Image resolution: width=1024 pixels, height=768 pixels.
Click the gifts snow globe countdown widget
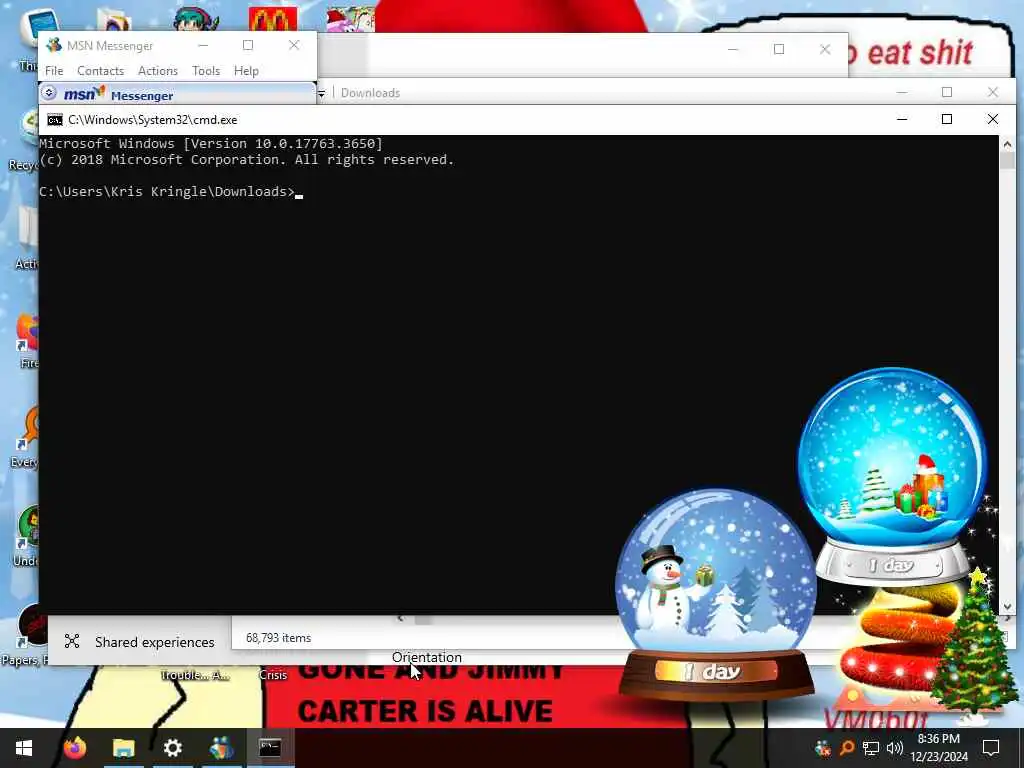click(893, 477)
